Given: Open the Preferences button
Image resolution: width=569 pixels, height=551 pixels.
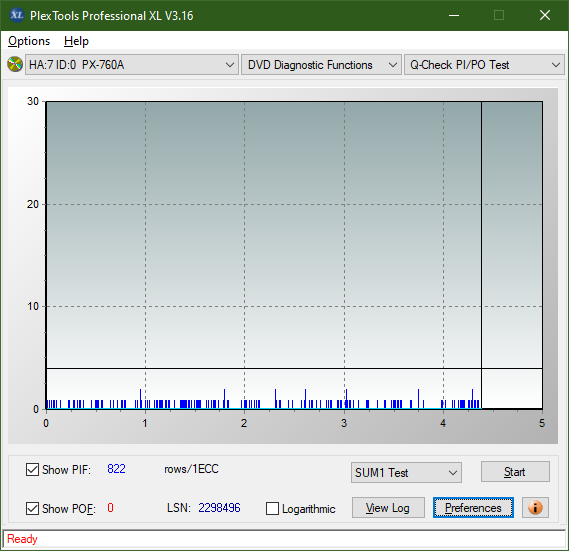Looking at the screenshot, I should coord(473,507).
